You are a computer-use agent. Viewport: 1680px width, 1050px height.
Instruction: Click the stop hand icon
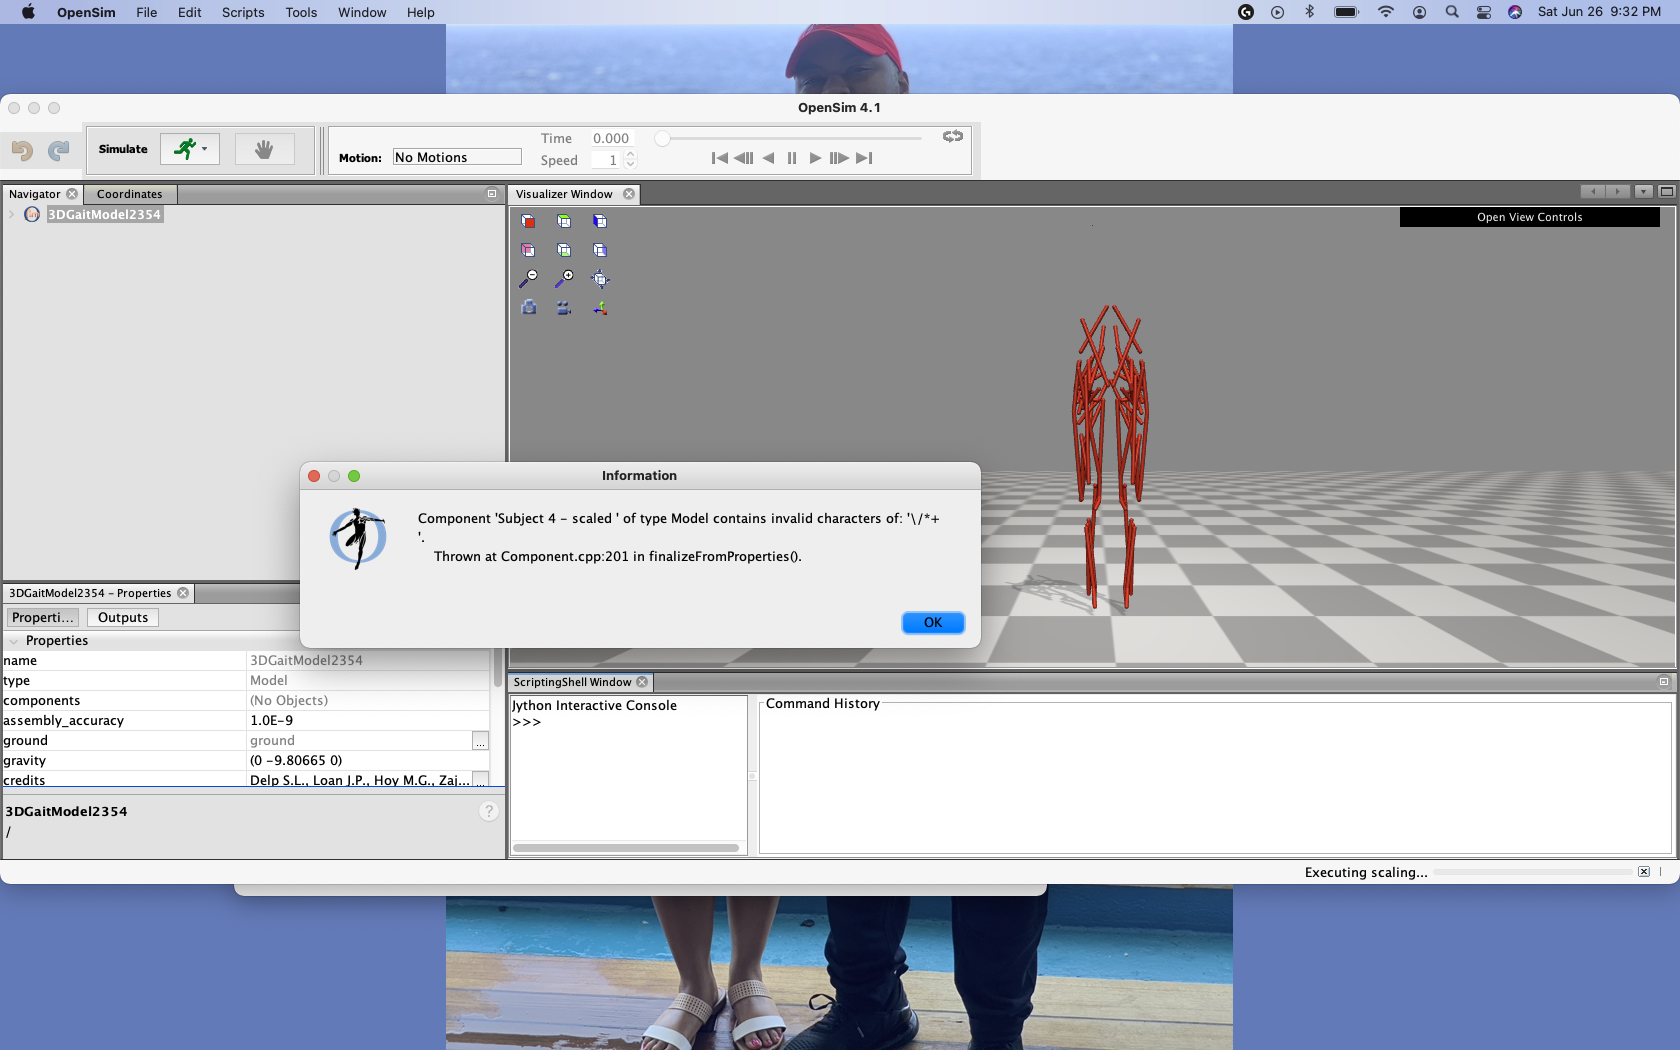tap(264, 149)
